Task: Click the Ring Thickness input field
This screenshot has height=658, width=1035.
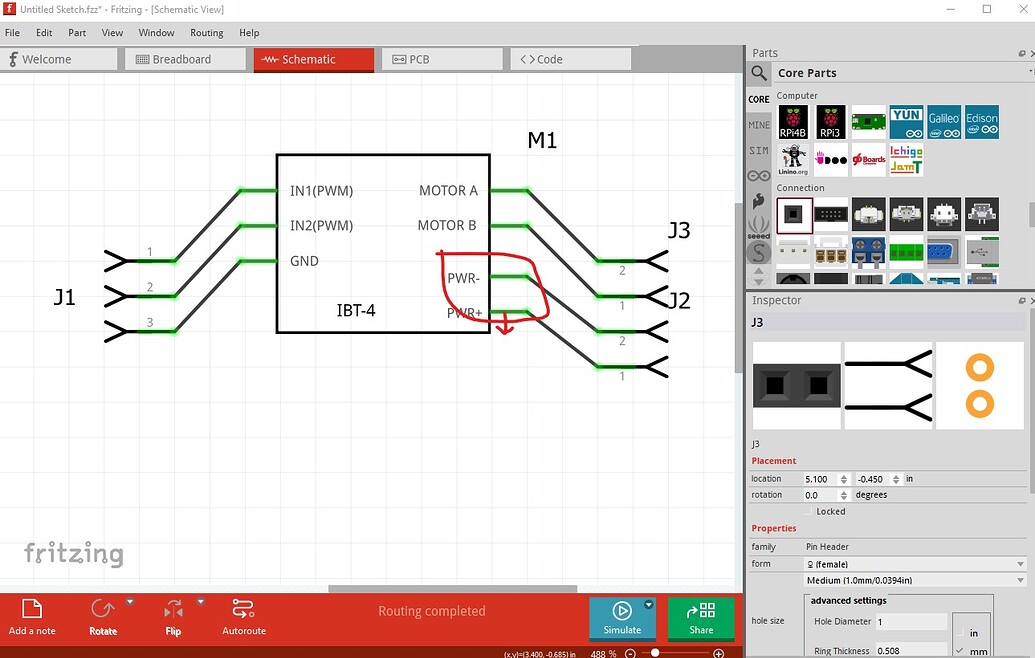Action: 911,651
